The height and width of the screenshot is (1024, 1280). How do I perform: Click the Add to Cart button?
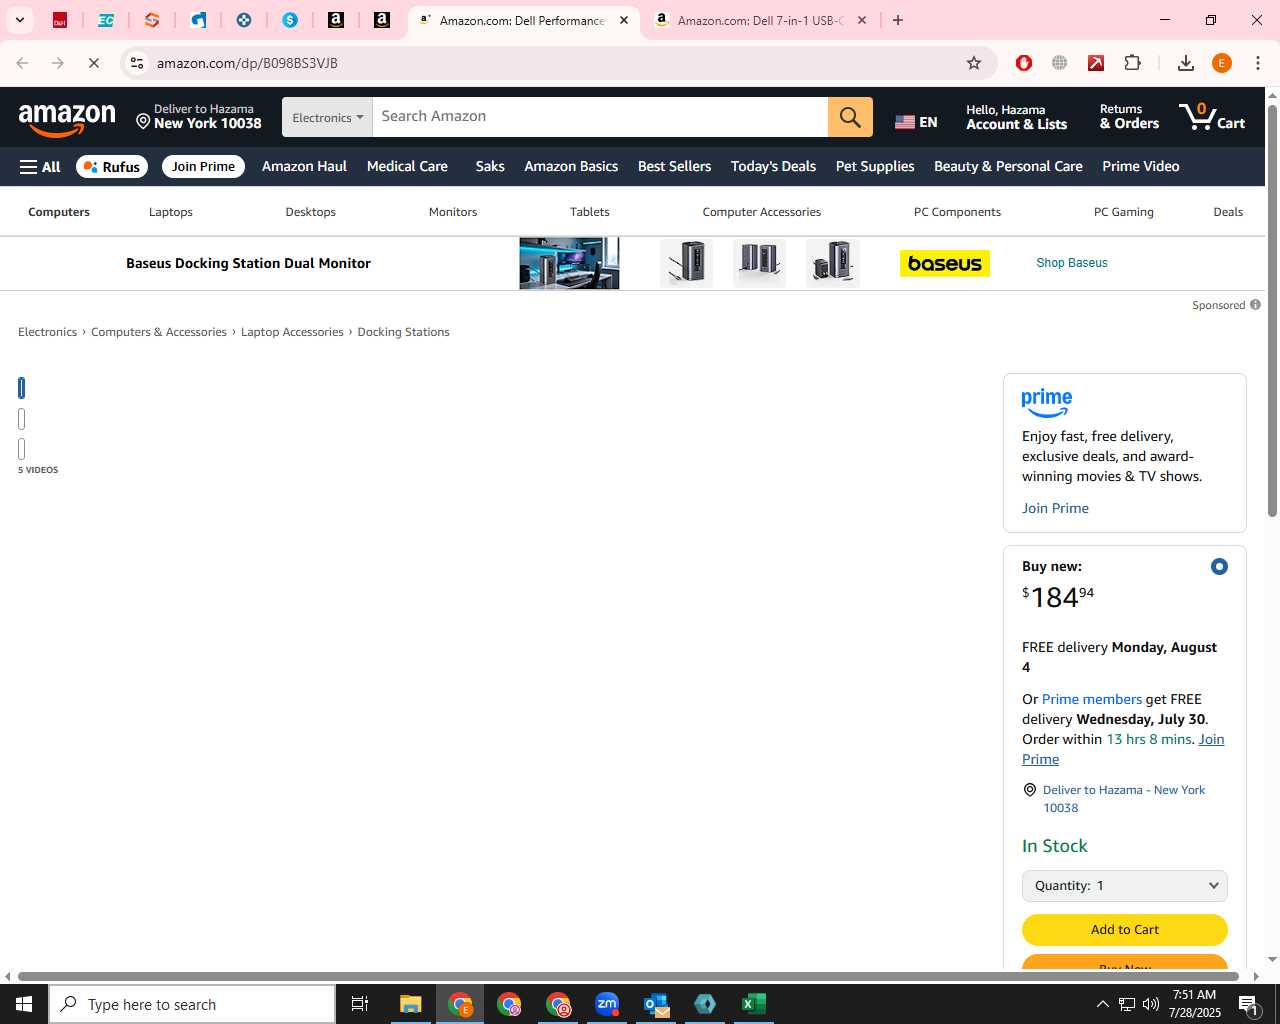point(1125,930)
